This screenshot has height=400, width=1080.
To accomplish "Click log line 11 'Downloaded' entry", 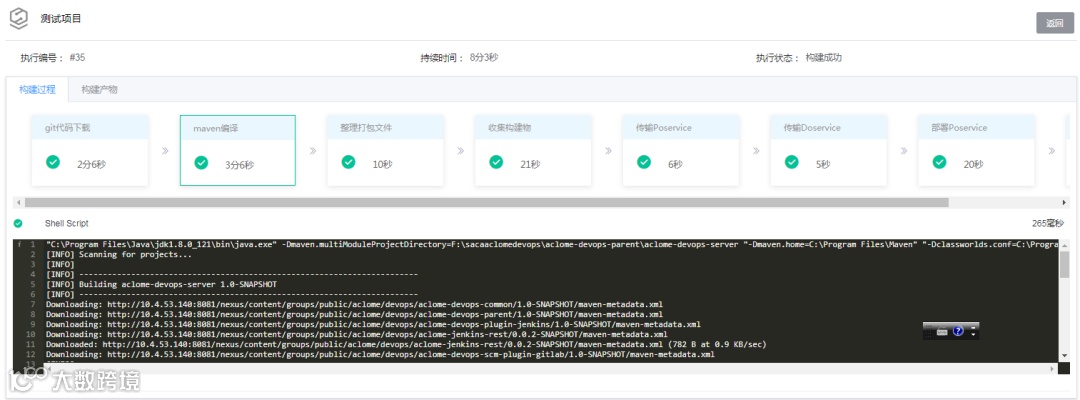I will 406,344.
